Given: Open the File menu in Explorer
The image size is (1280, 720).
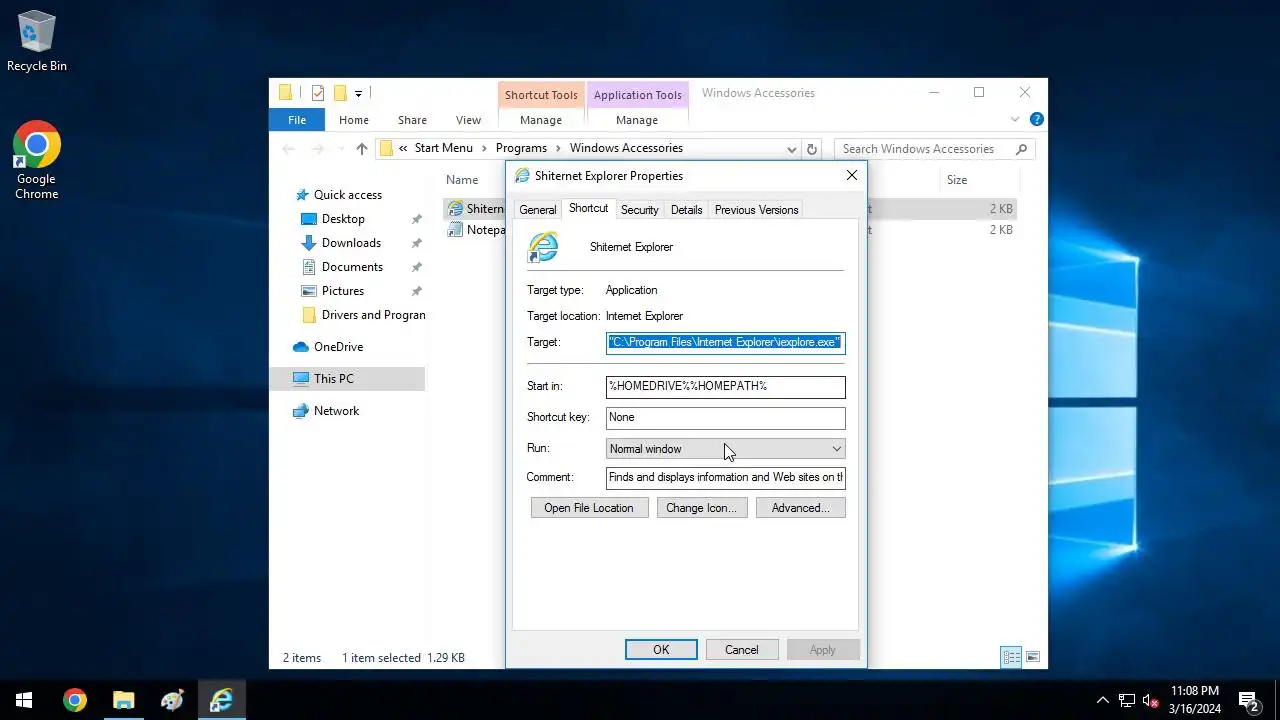Looking at the screenshot, I should (297, 120).
